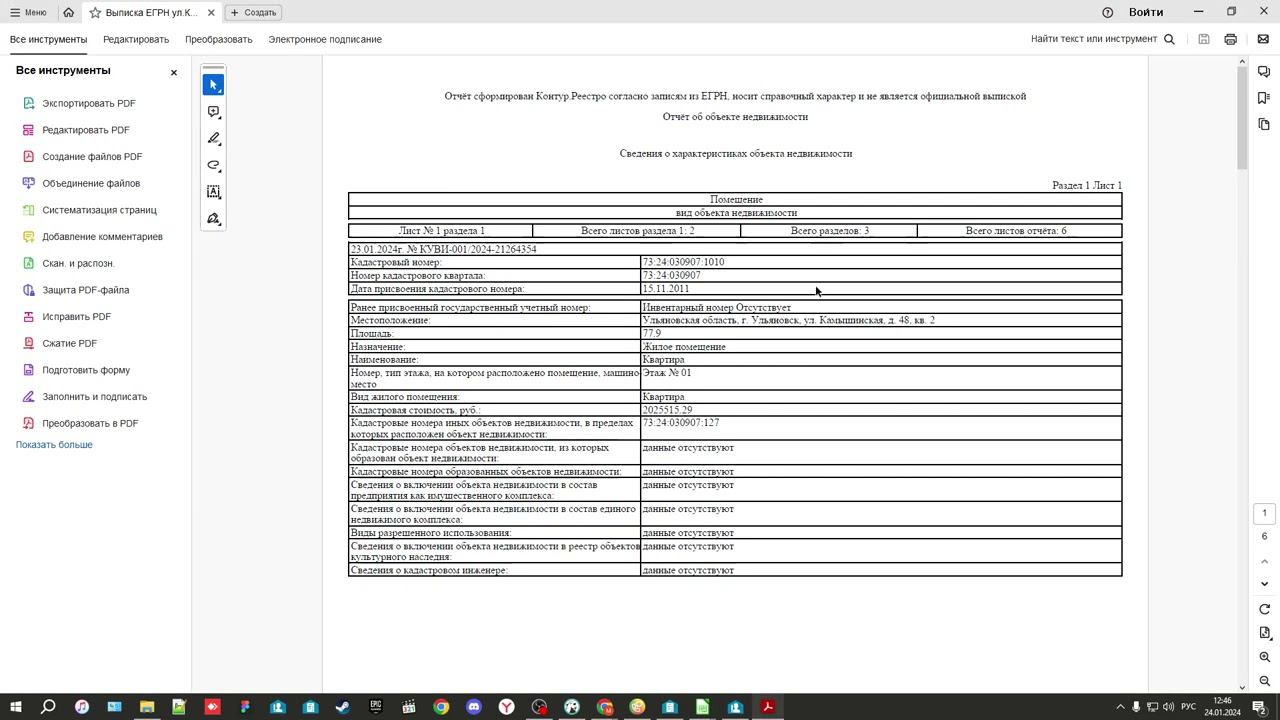Open the comments panel on right rail
The image size is (1280, 720).
point(1264,72)
